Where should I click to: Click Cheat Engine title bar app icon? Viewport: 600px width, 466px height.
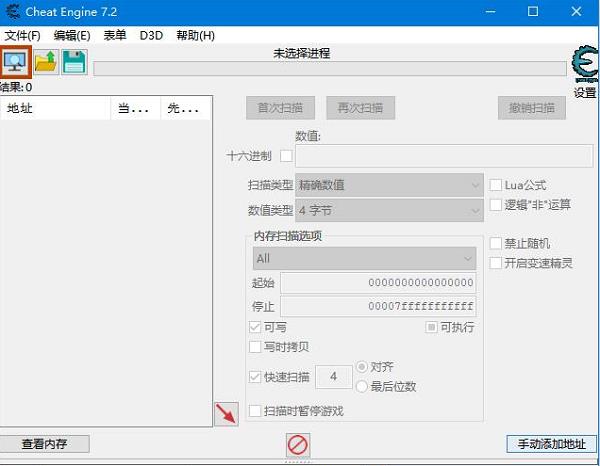pos(13,12)
